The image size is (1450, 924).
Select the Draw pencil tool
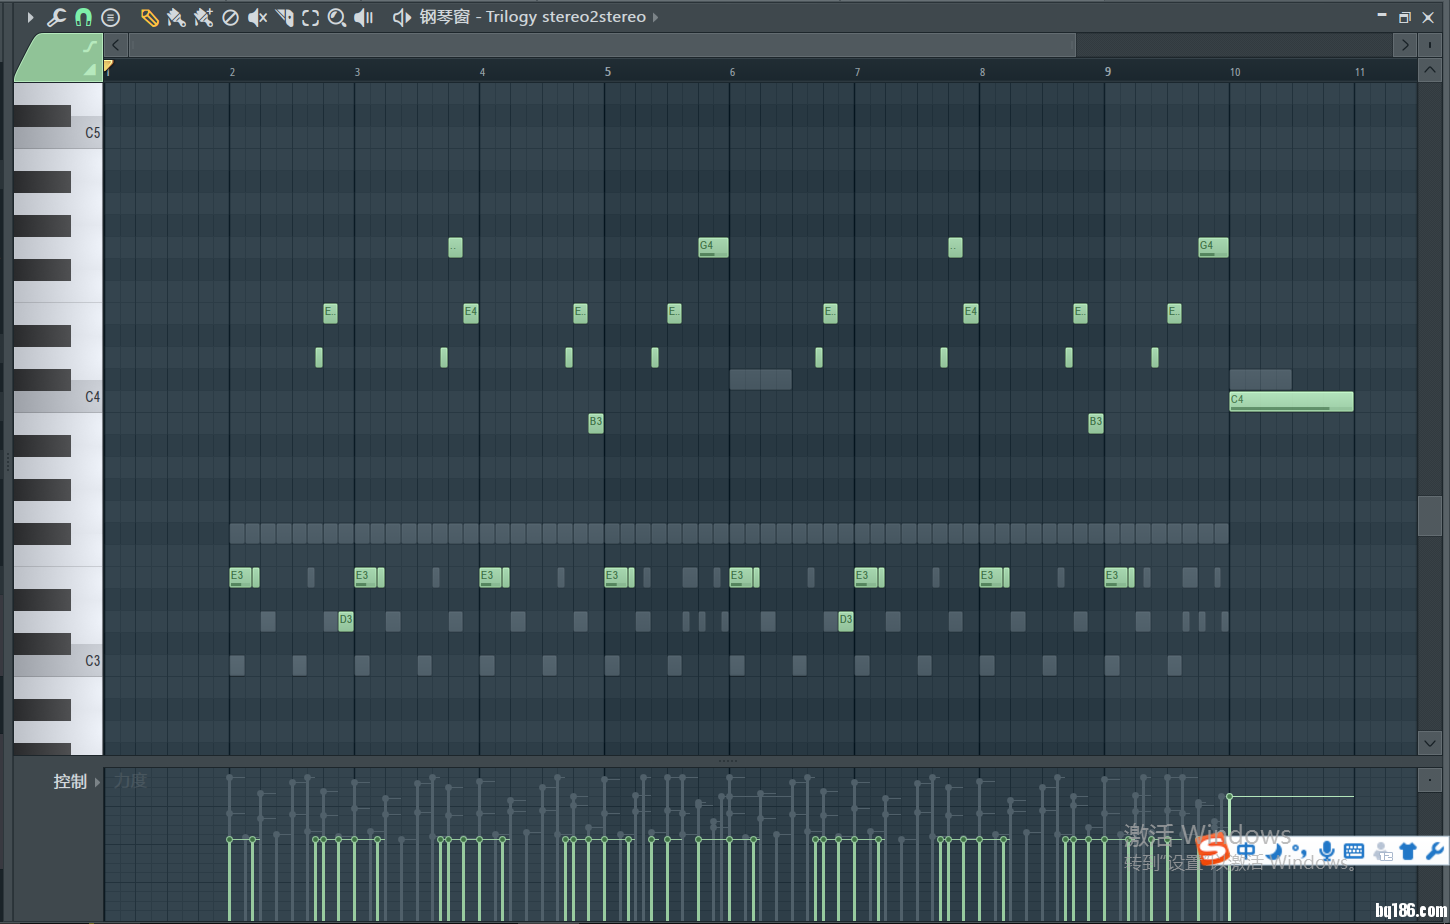click(x=149, y=17)
